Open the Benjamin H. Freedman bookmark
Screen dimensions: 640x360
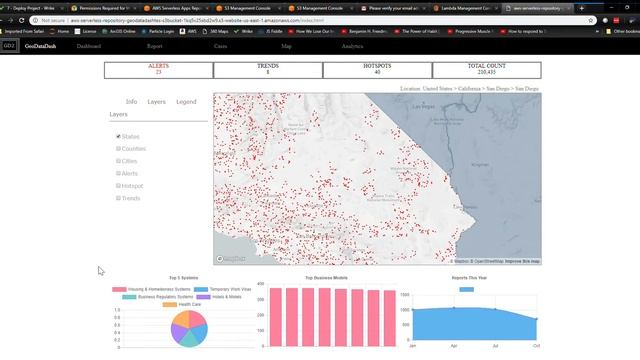coord(364,31)
